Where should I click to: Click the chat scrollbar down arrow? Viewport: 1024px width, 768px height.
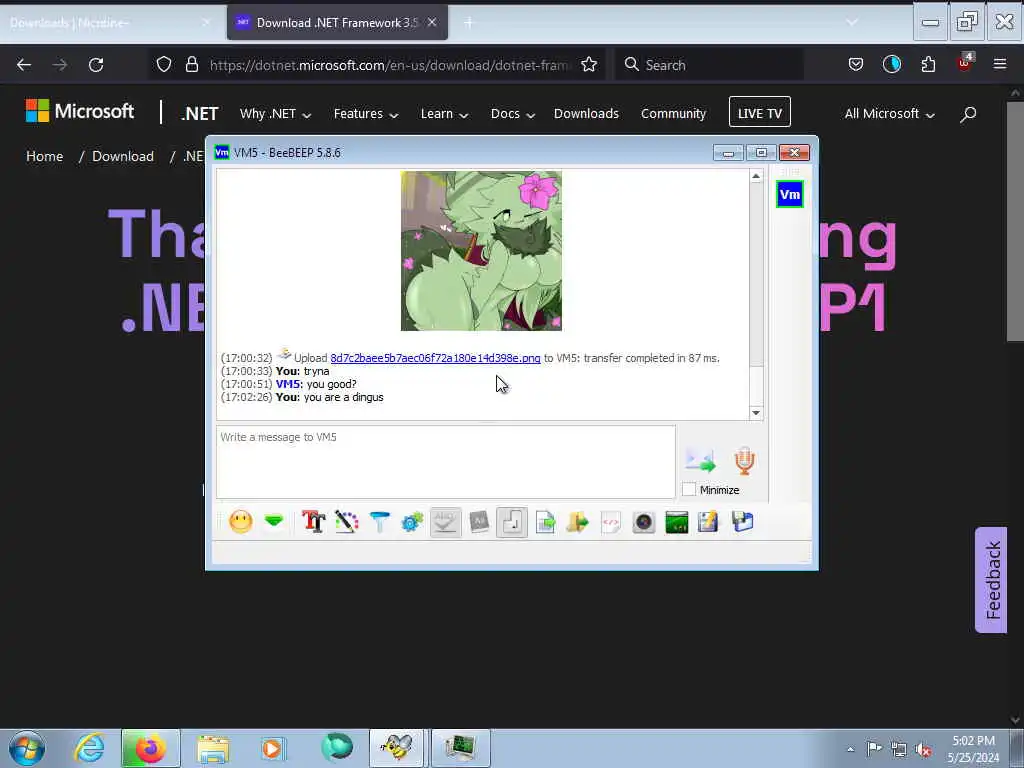coord(756,413)
